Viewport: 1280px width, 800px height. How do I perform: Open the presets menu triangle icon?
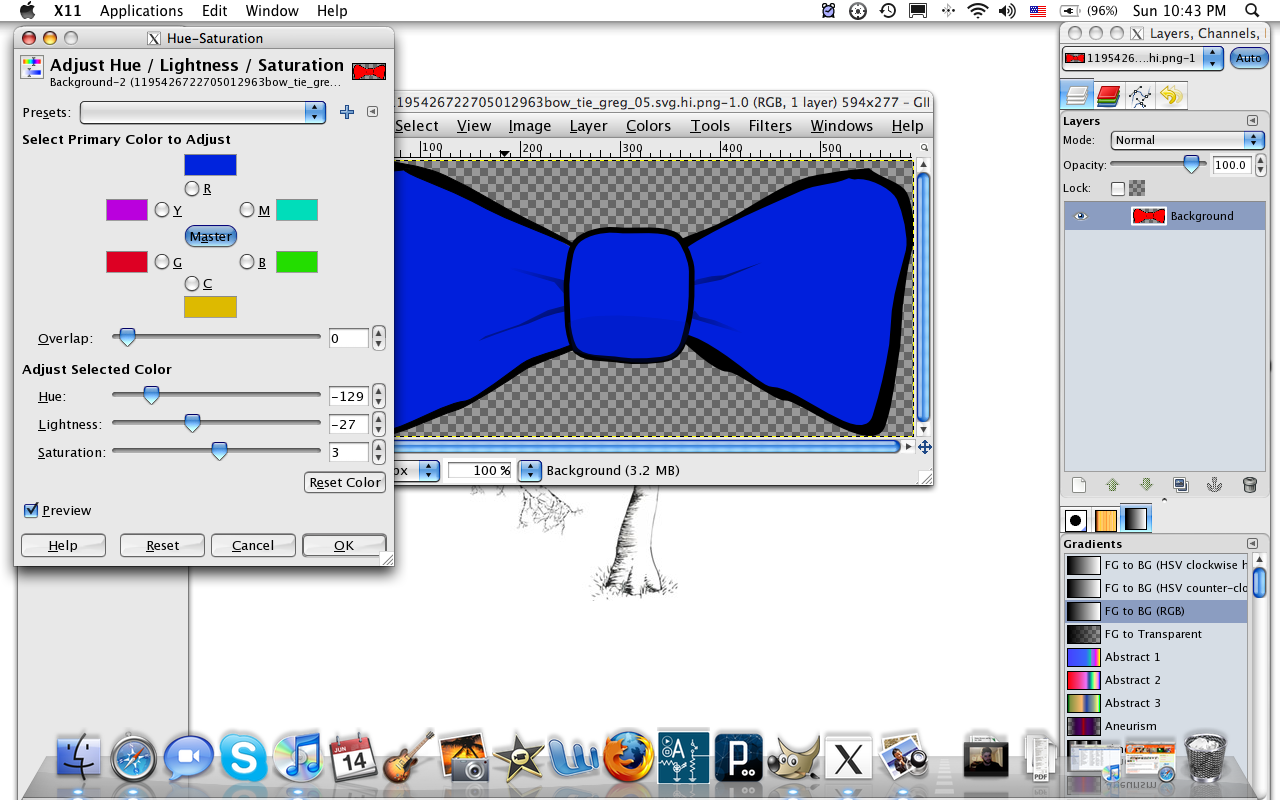(372, 112)
